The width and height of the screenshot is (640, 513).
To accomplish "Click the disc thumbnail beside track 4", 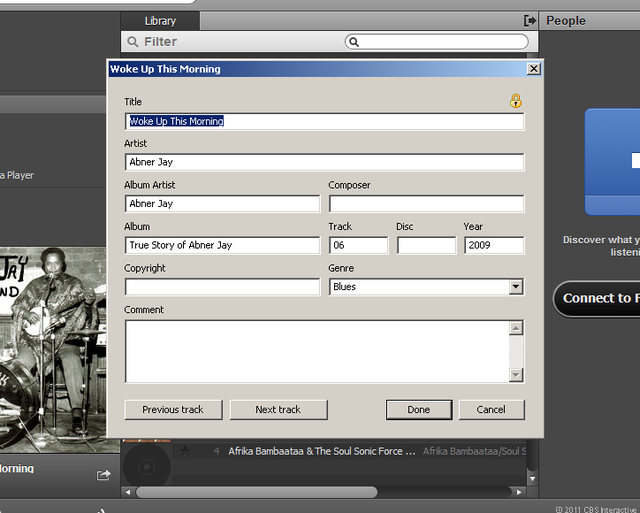I will 147,466.
